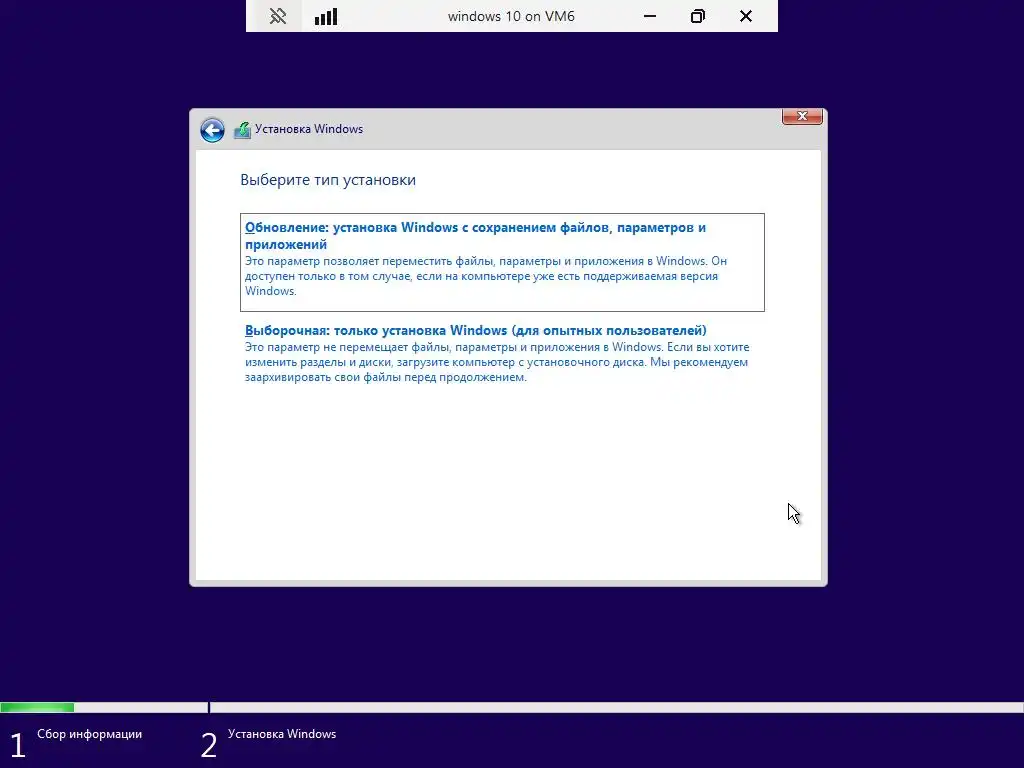
Task: Click the custom option description paragraph
Action: point(497,362)
